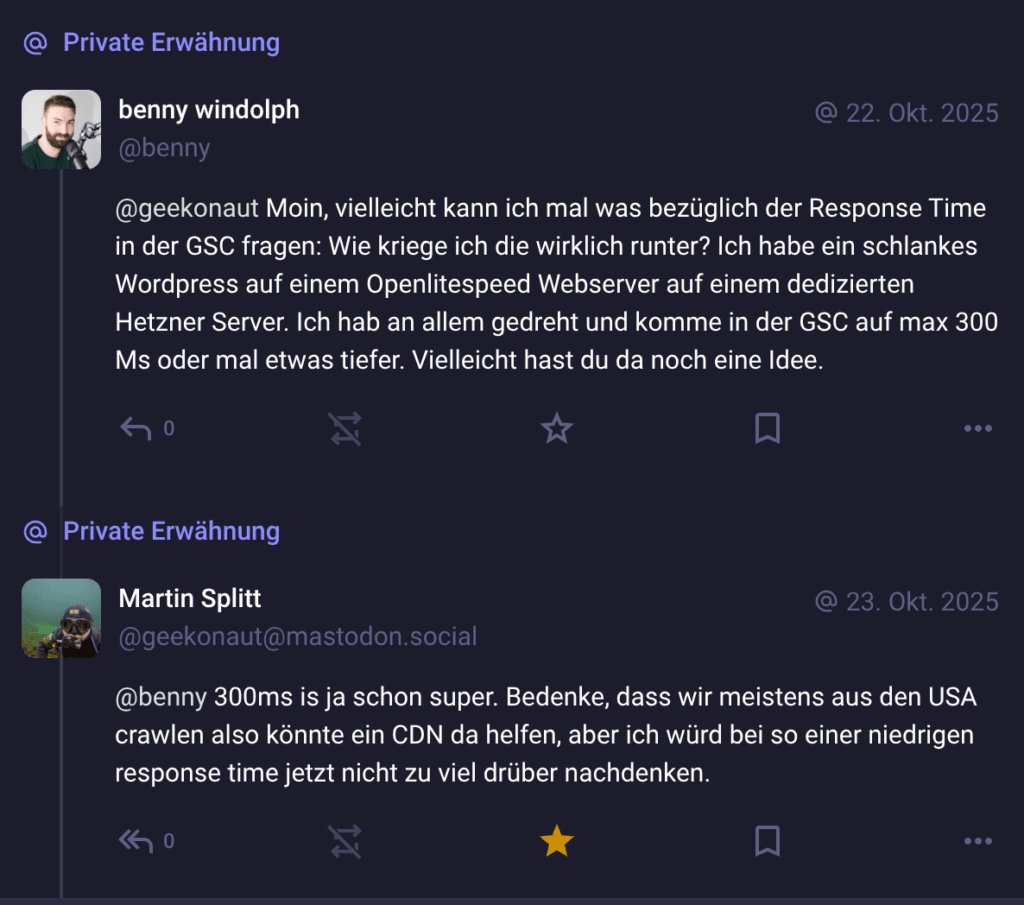Image resolution: width=1024 pixels, height=905 pixels.
Task: Open the 22. Okt. 2025 timestamp
Action: pyautogui.click(x=921, y=113)
